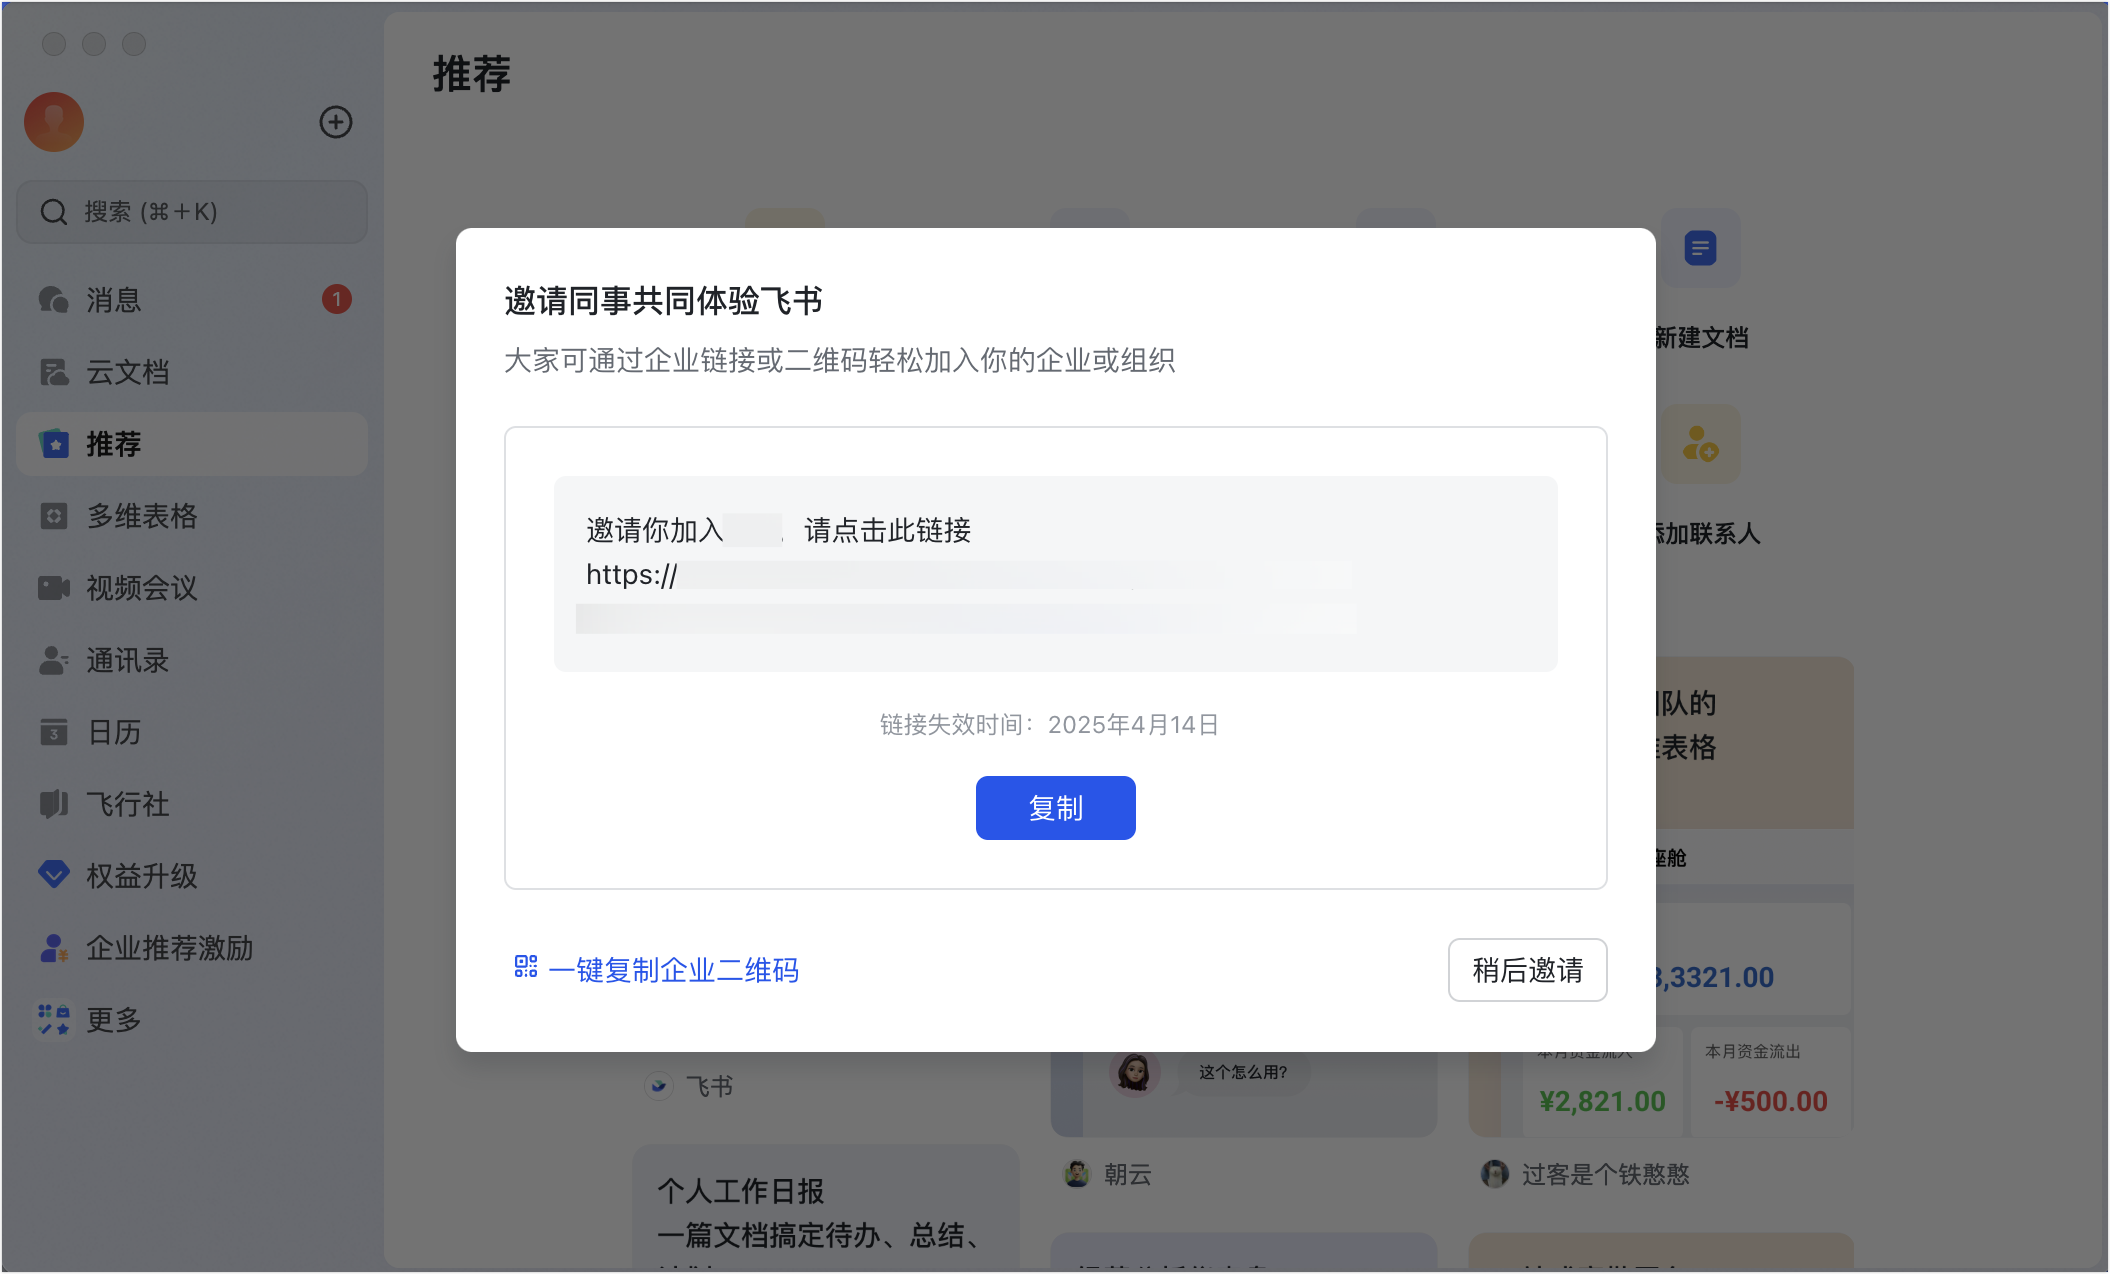The height and width of the screenshot is (1274, 2110).
Task: Click the 搜索 search field
Action: pos(192,212)
